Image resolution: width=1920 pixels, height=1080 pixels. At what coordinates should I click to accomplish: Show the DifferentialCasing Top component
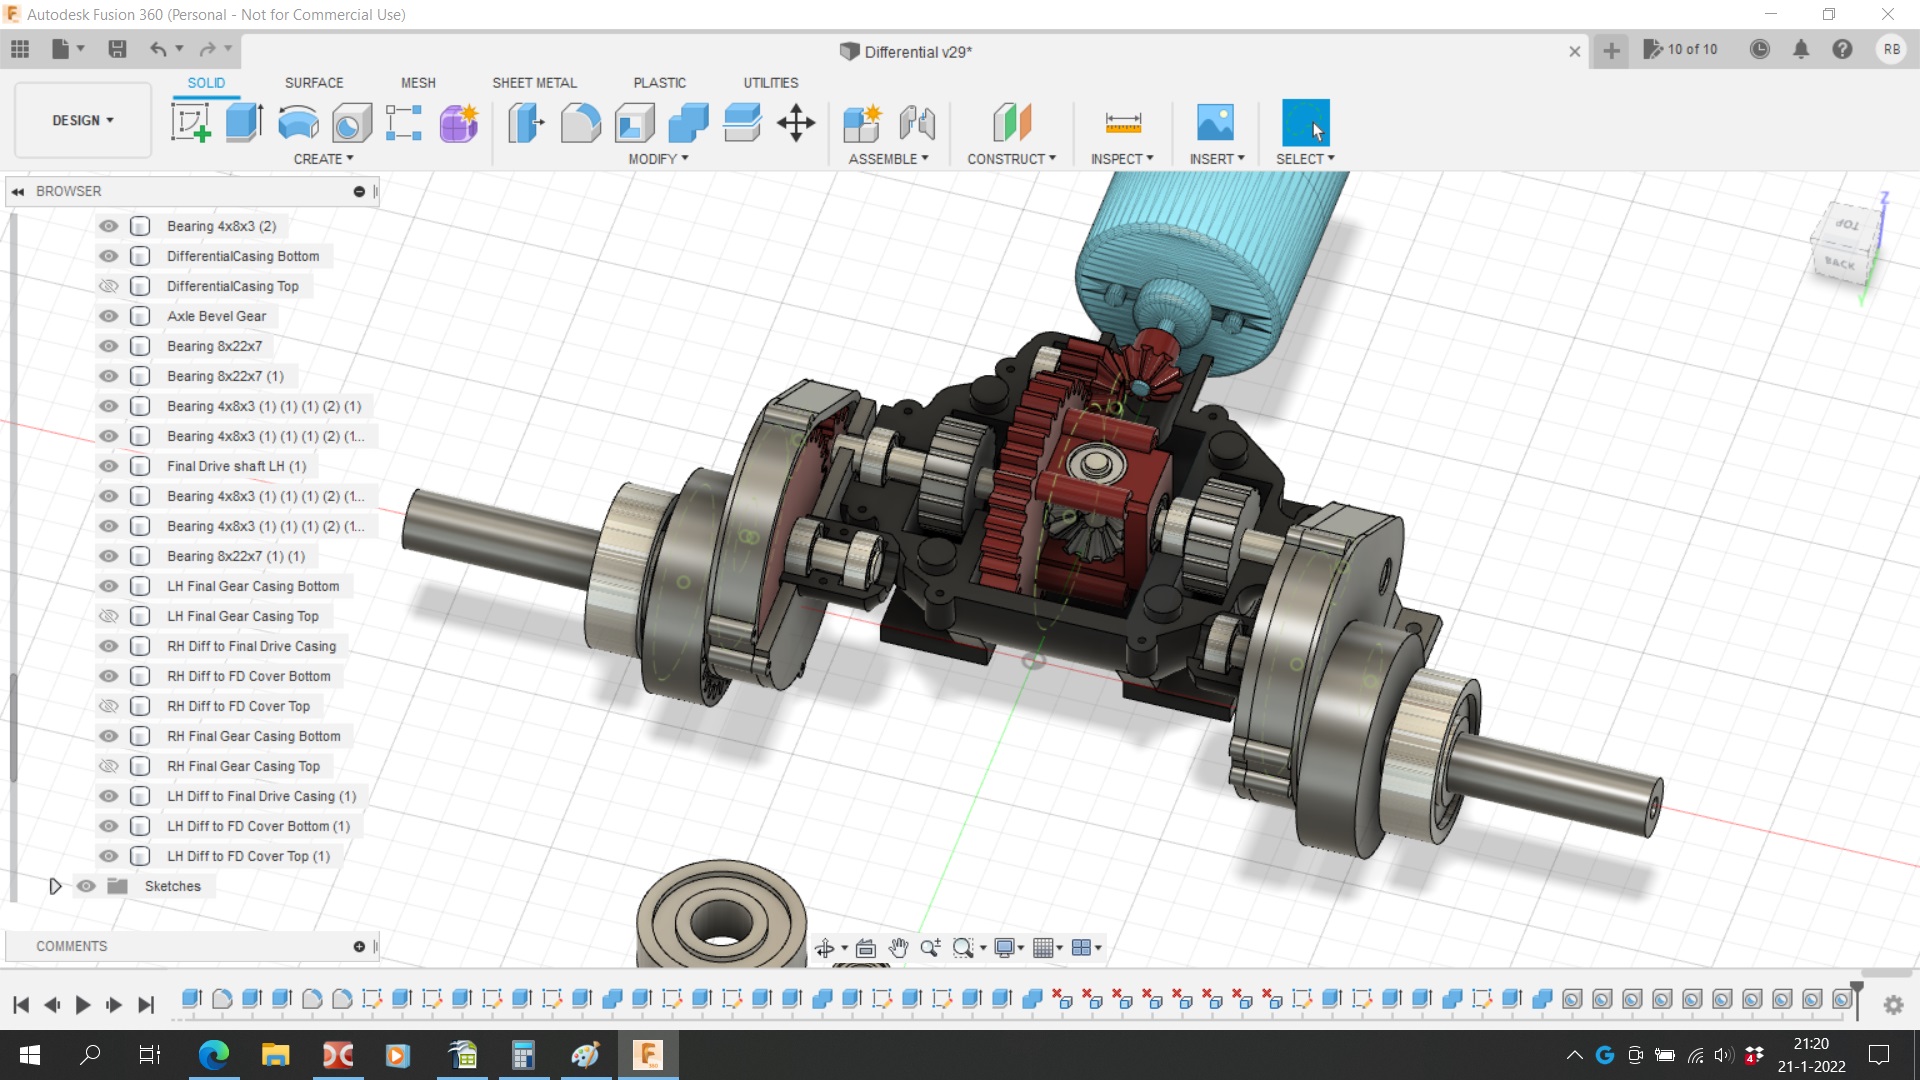[108, 286]
